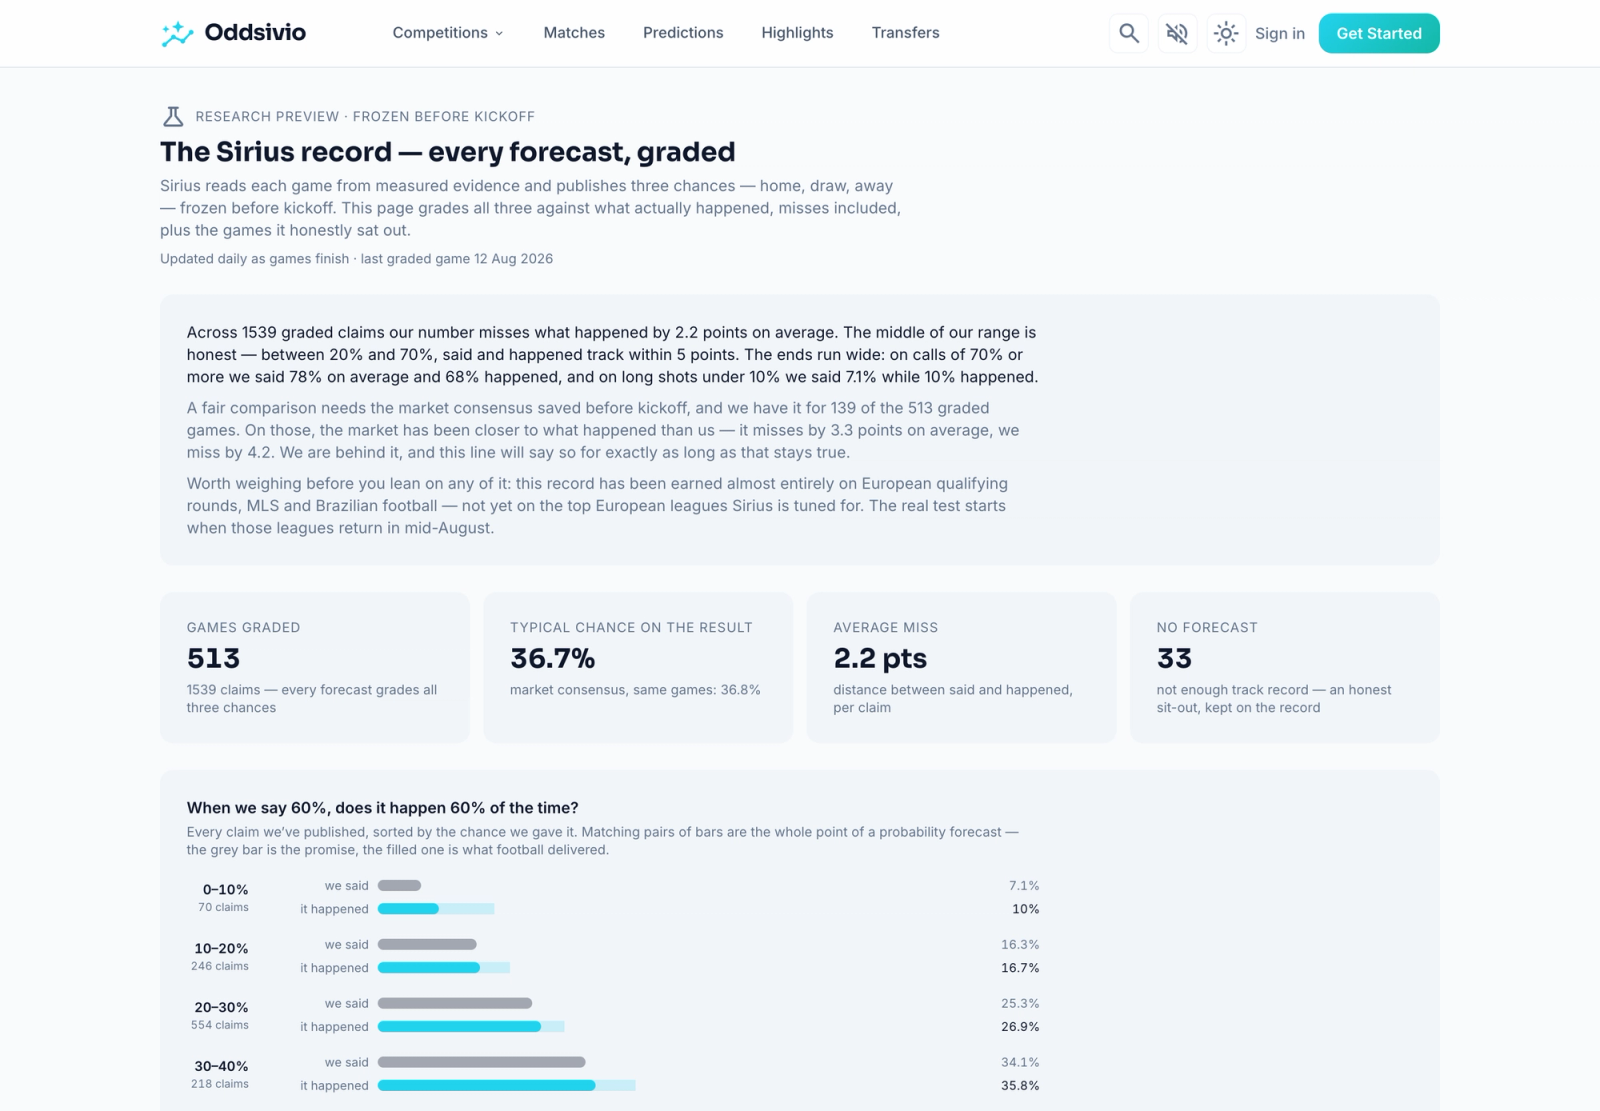Open the Matches nav item
Viewport: 1600px width, 1111px height.
[574, 33]
